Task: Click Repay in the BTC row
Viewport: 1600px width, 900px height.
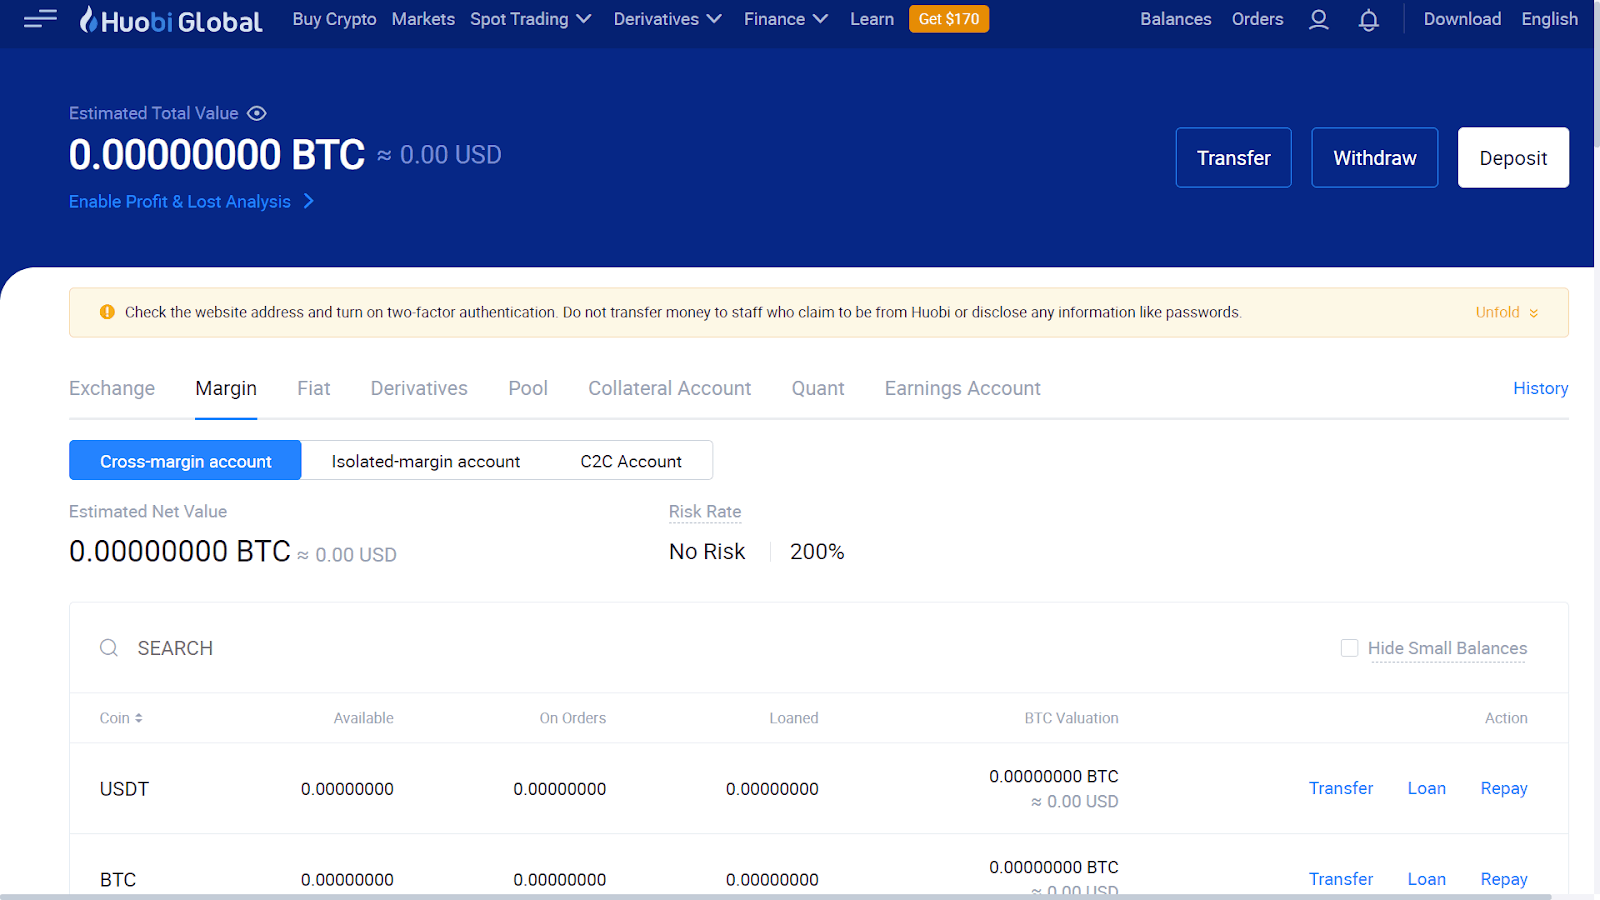Action: point(1504,879)
